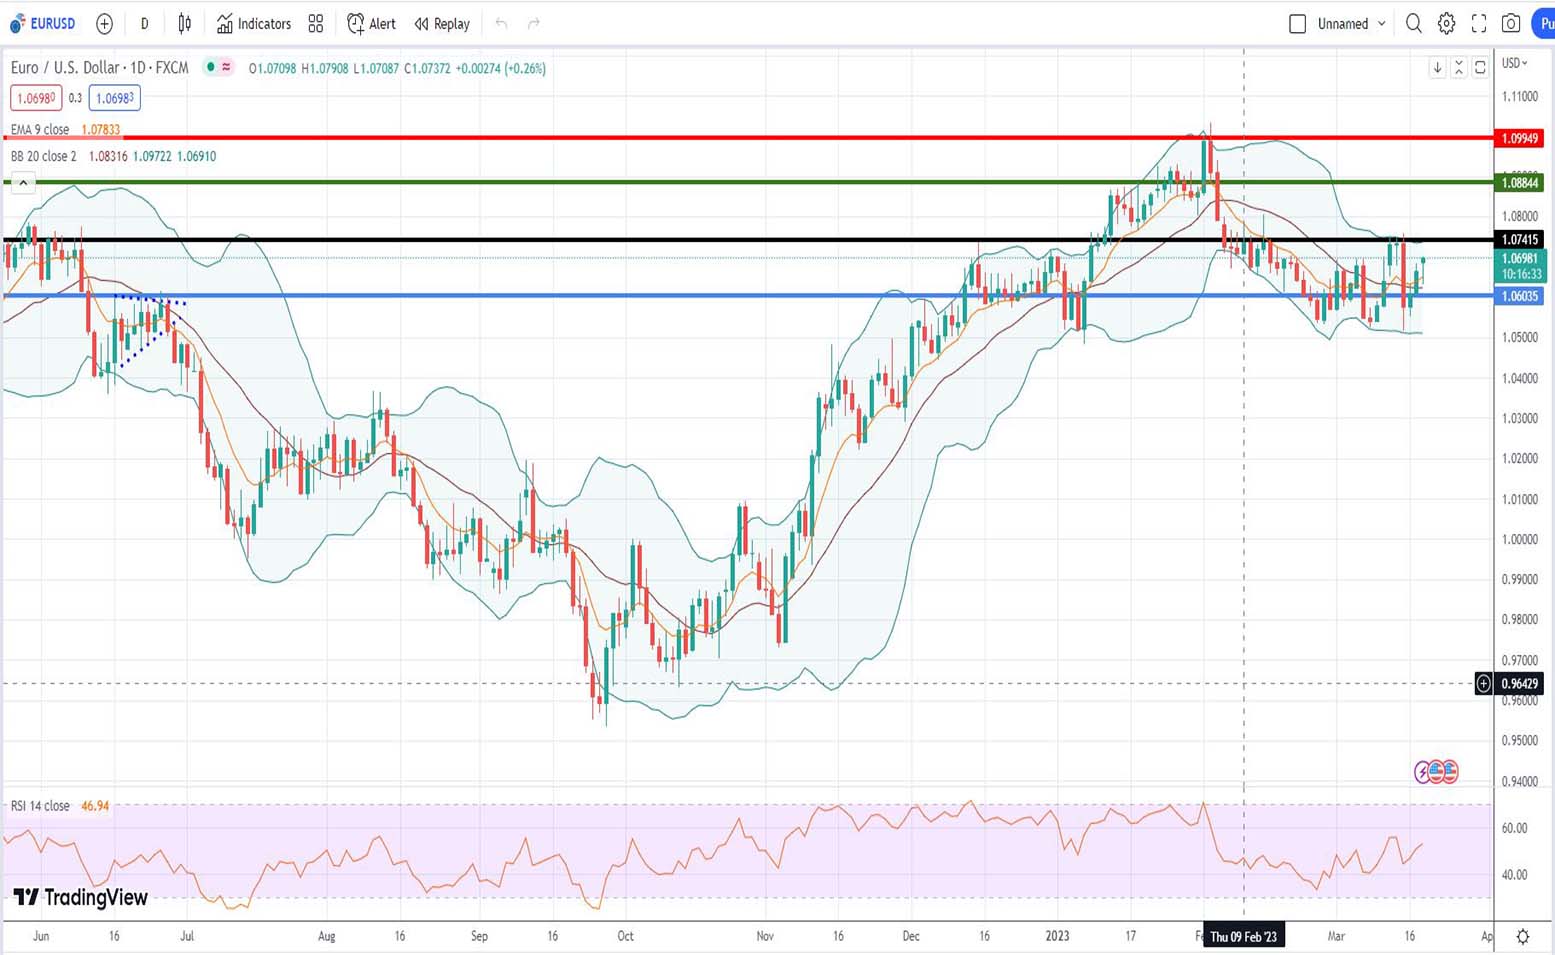Select the D timeframe interval
Screen dimensions: 1555x955
(144, 23)
